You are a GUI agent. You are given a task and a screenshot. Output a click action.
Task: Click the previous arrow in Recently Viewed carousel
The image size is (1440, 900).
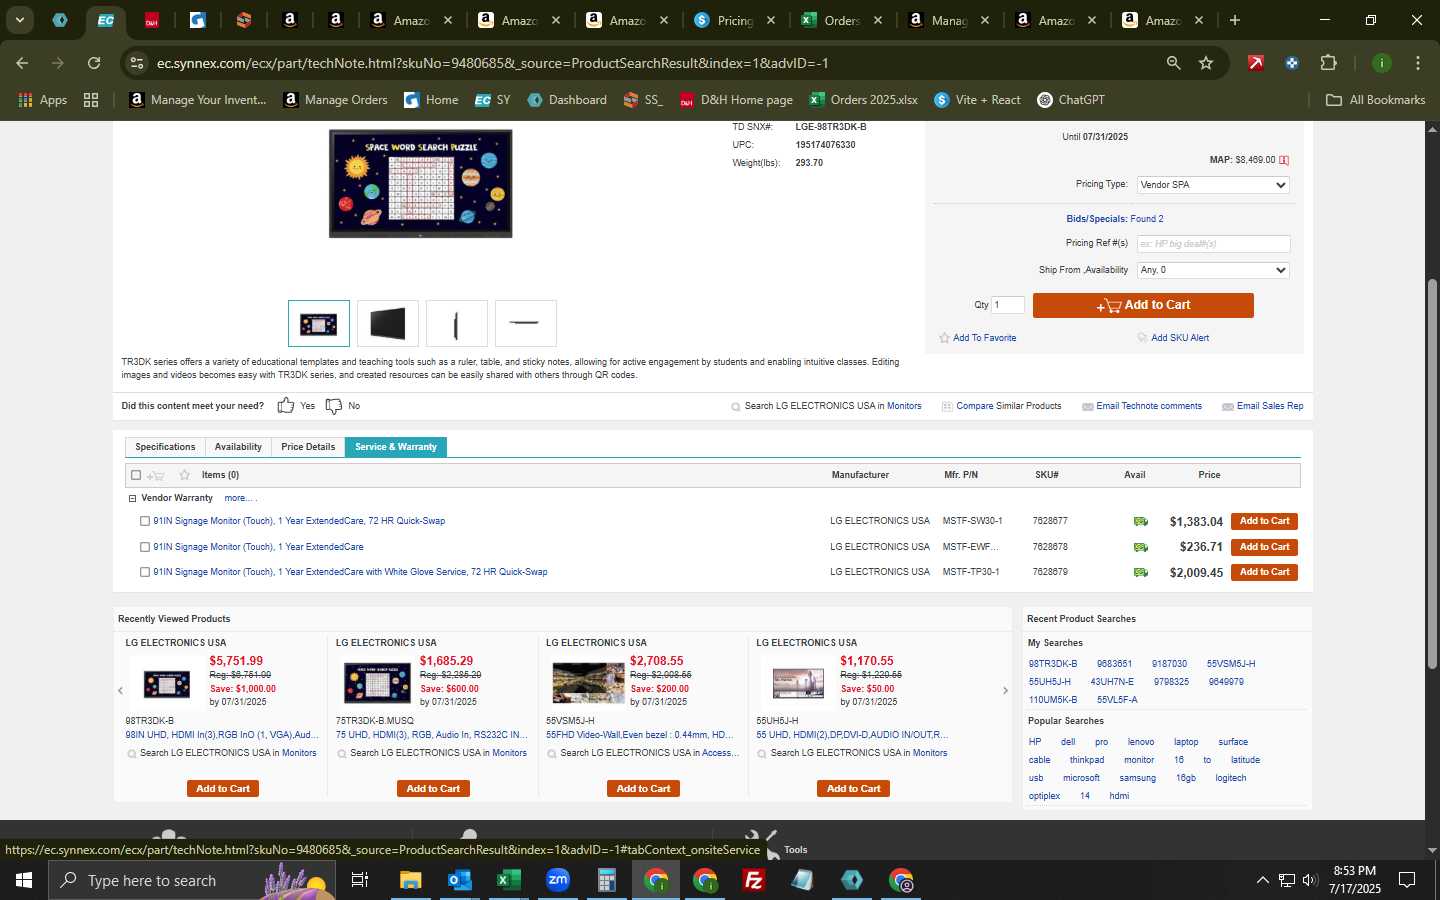(x=120, y=690)
